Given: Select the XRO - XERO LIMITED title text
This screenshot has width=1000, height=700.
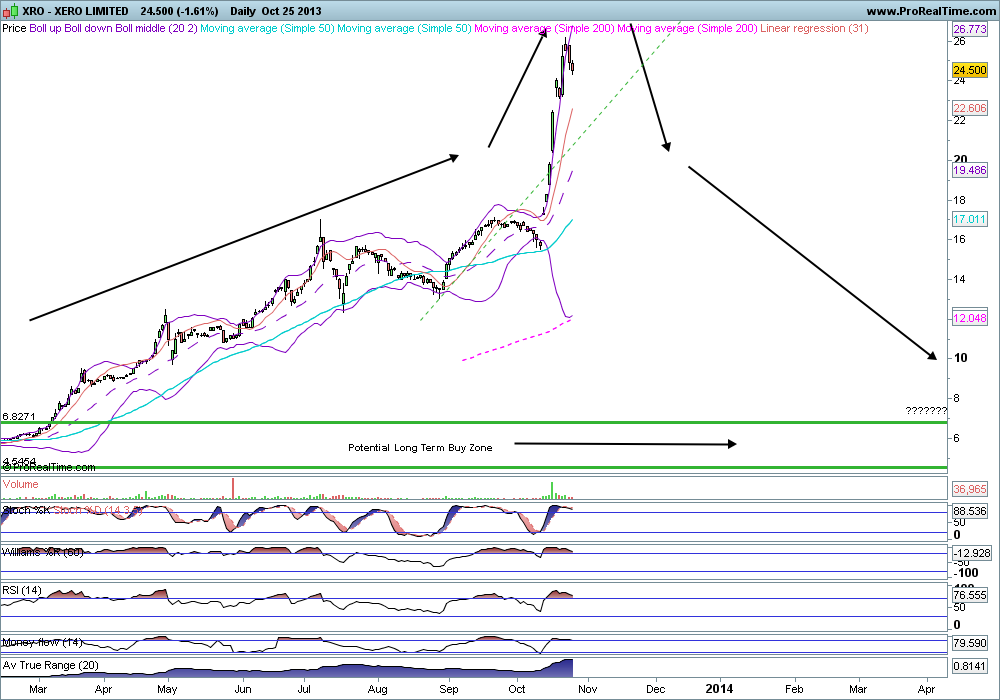Looking at the screenshot, I should point(75,11).
